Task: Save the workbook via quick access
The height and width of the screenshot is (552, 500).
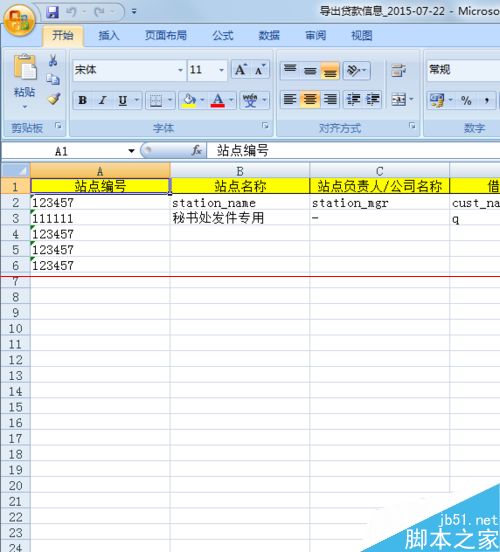Action: (52, 12)
